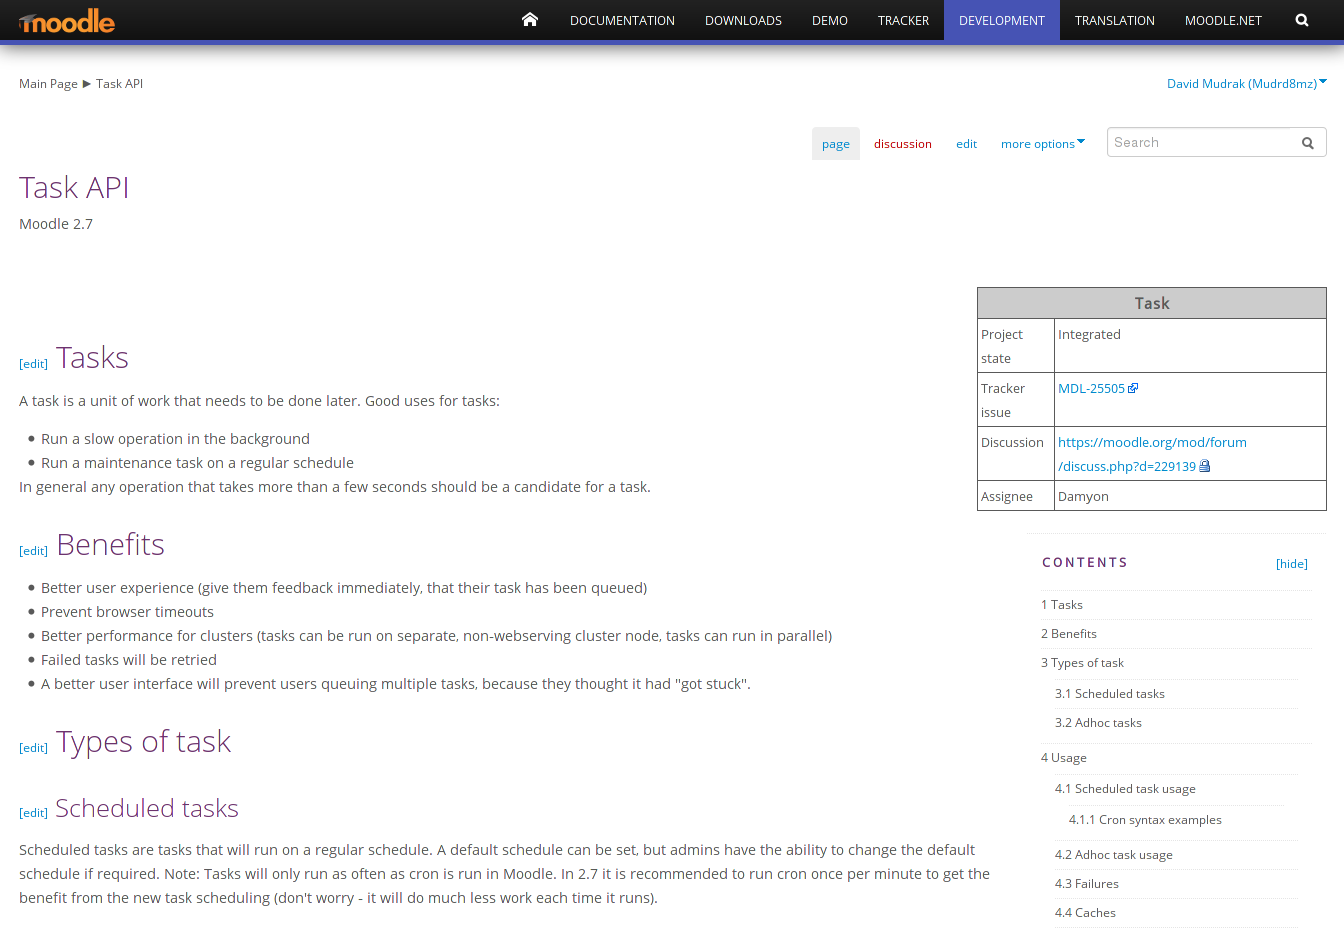Click the 'CONTENTS' heading
Viewport: 1344px width, 932px height.
[x=1085, y=563]
